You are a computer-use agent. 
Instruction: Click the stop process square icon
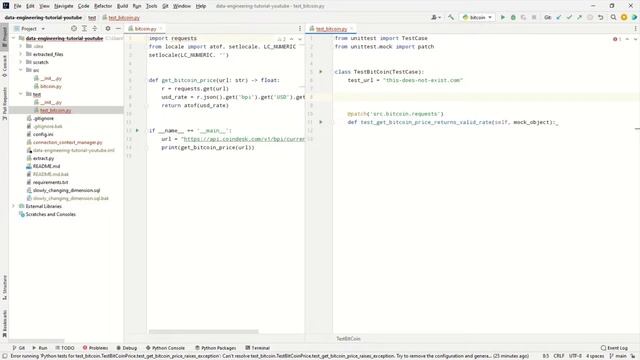pyautogui.click(x=534, y=18)
